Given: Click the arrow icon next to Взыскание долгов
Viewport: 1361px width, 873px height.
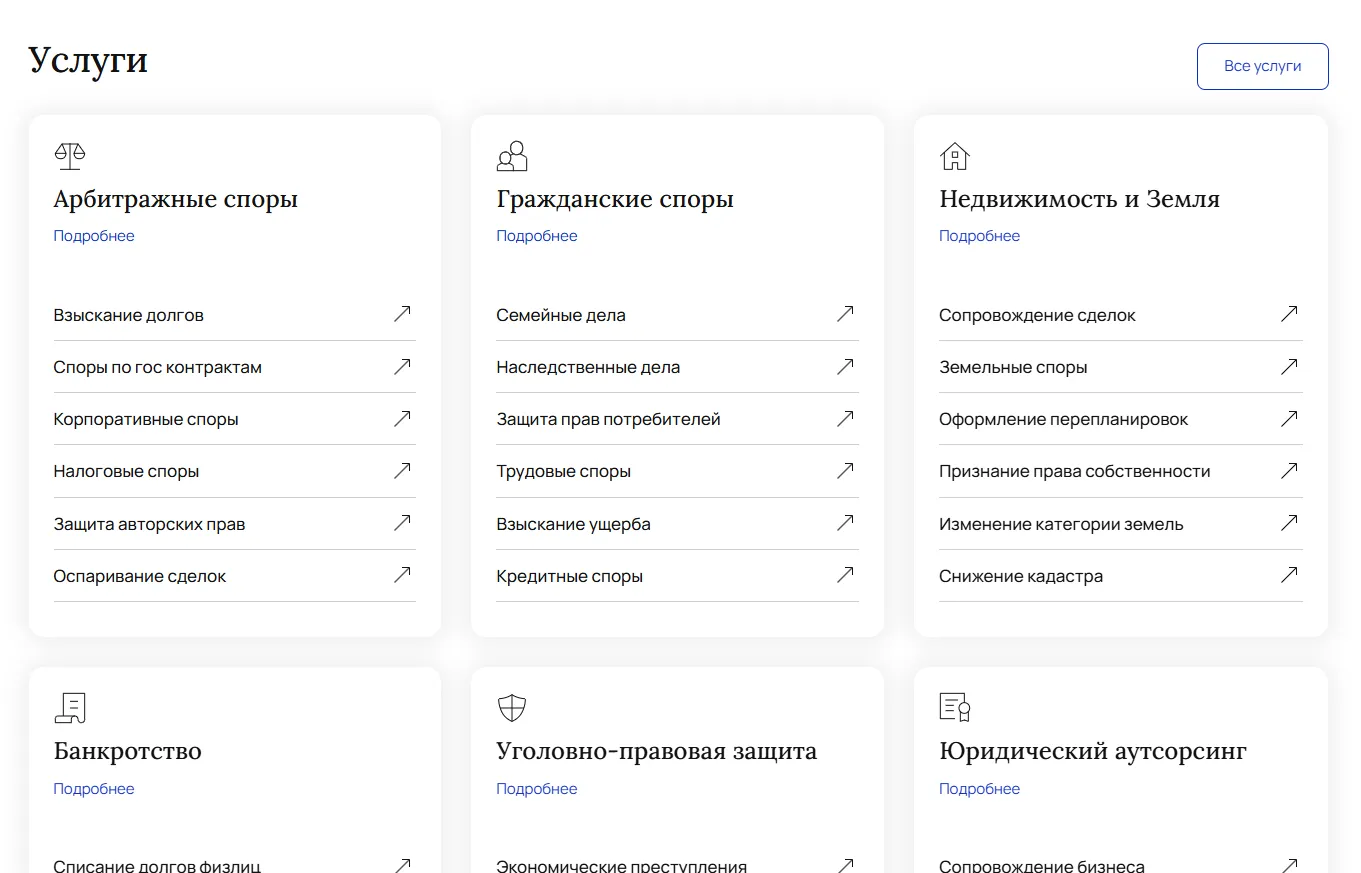Looking at the screenshot, I should (x=402, y=314).
